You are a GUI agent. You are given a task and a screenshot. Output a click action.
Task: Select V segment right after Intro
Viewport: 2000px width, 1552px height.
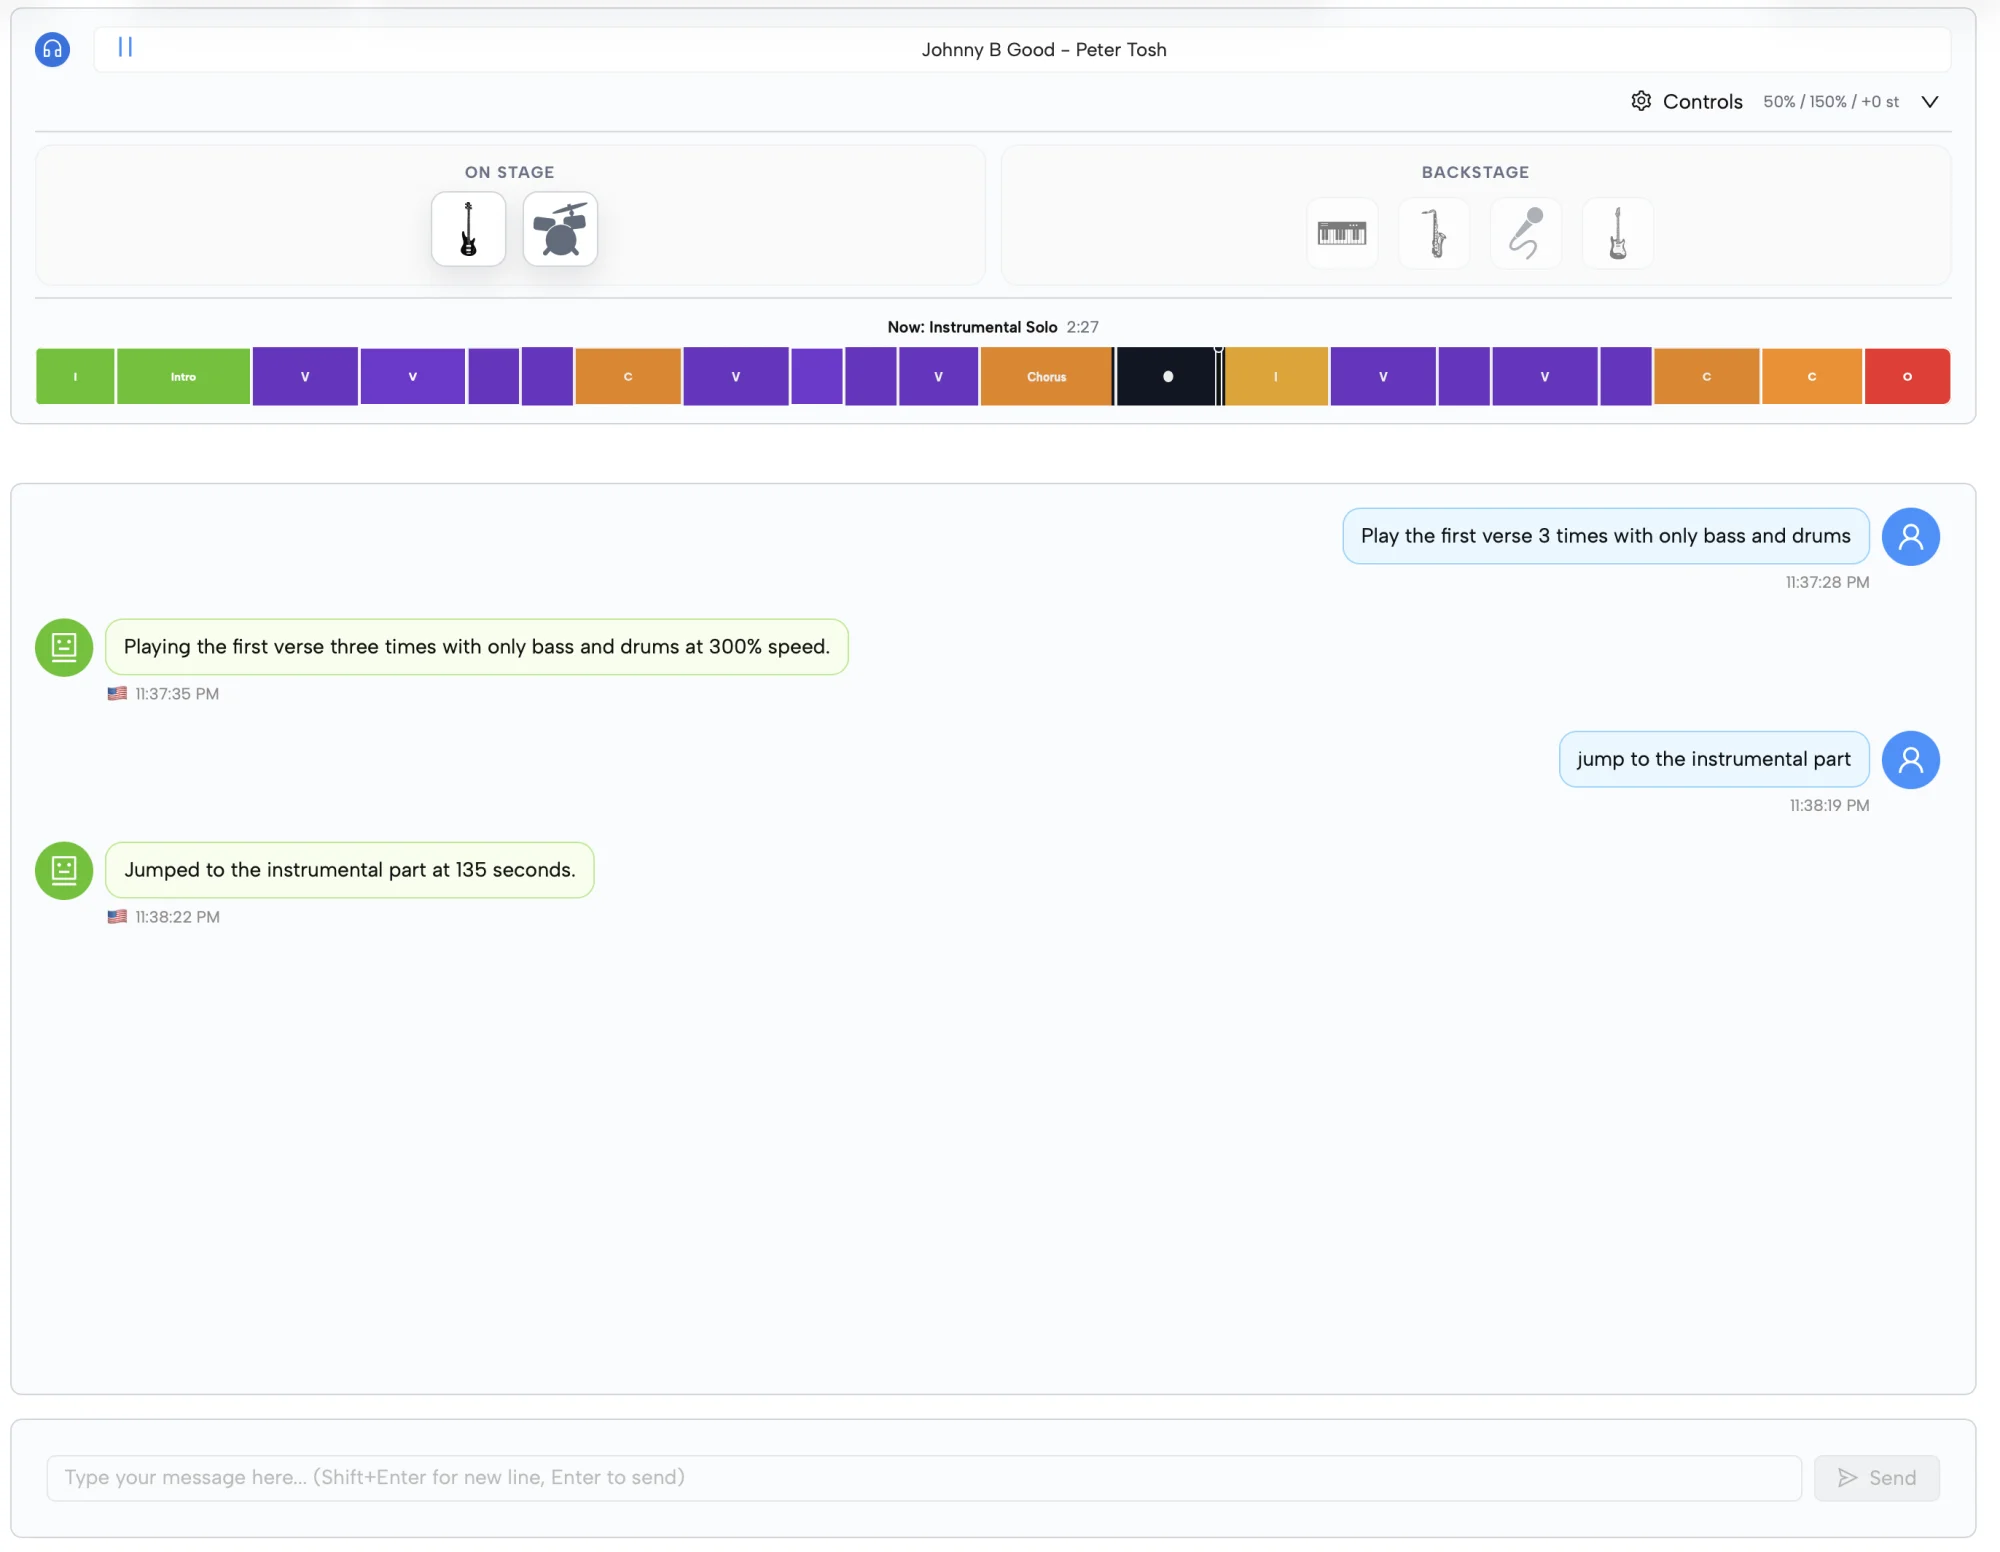tap(305, 377)
